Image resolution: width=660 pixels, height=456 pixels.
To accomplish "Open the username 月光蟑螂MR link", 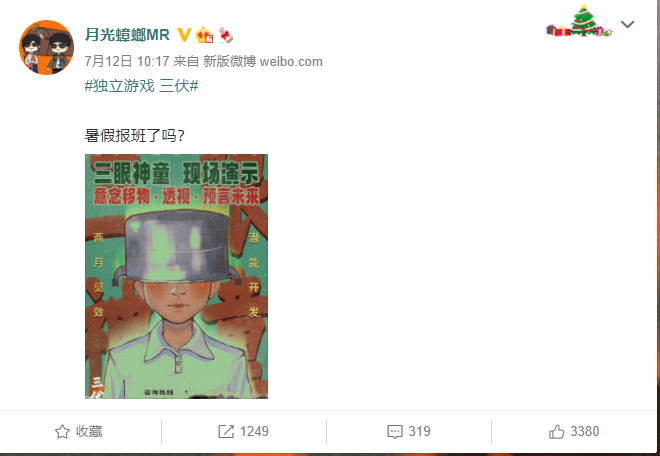I will pyautogui.click(x=127, y=35).
